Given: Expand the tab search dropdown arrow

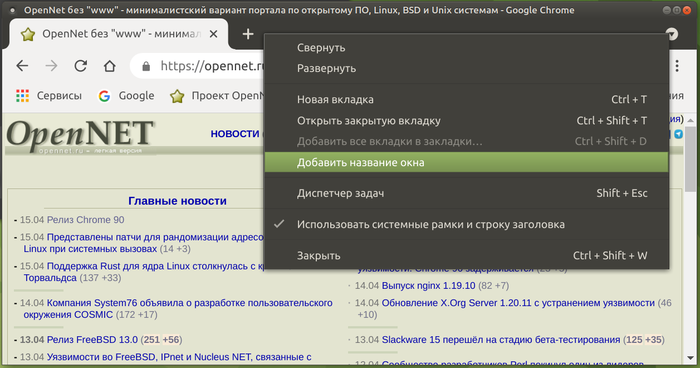Looking at the screenshot, I should tap(671, 34).
